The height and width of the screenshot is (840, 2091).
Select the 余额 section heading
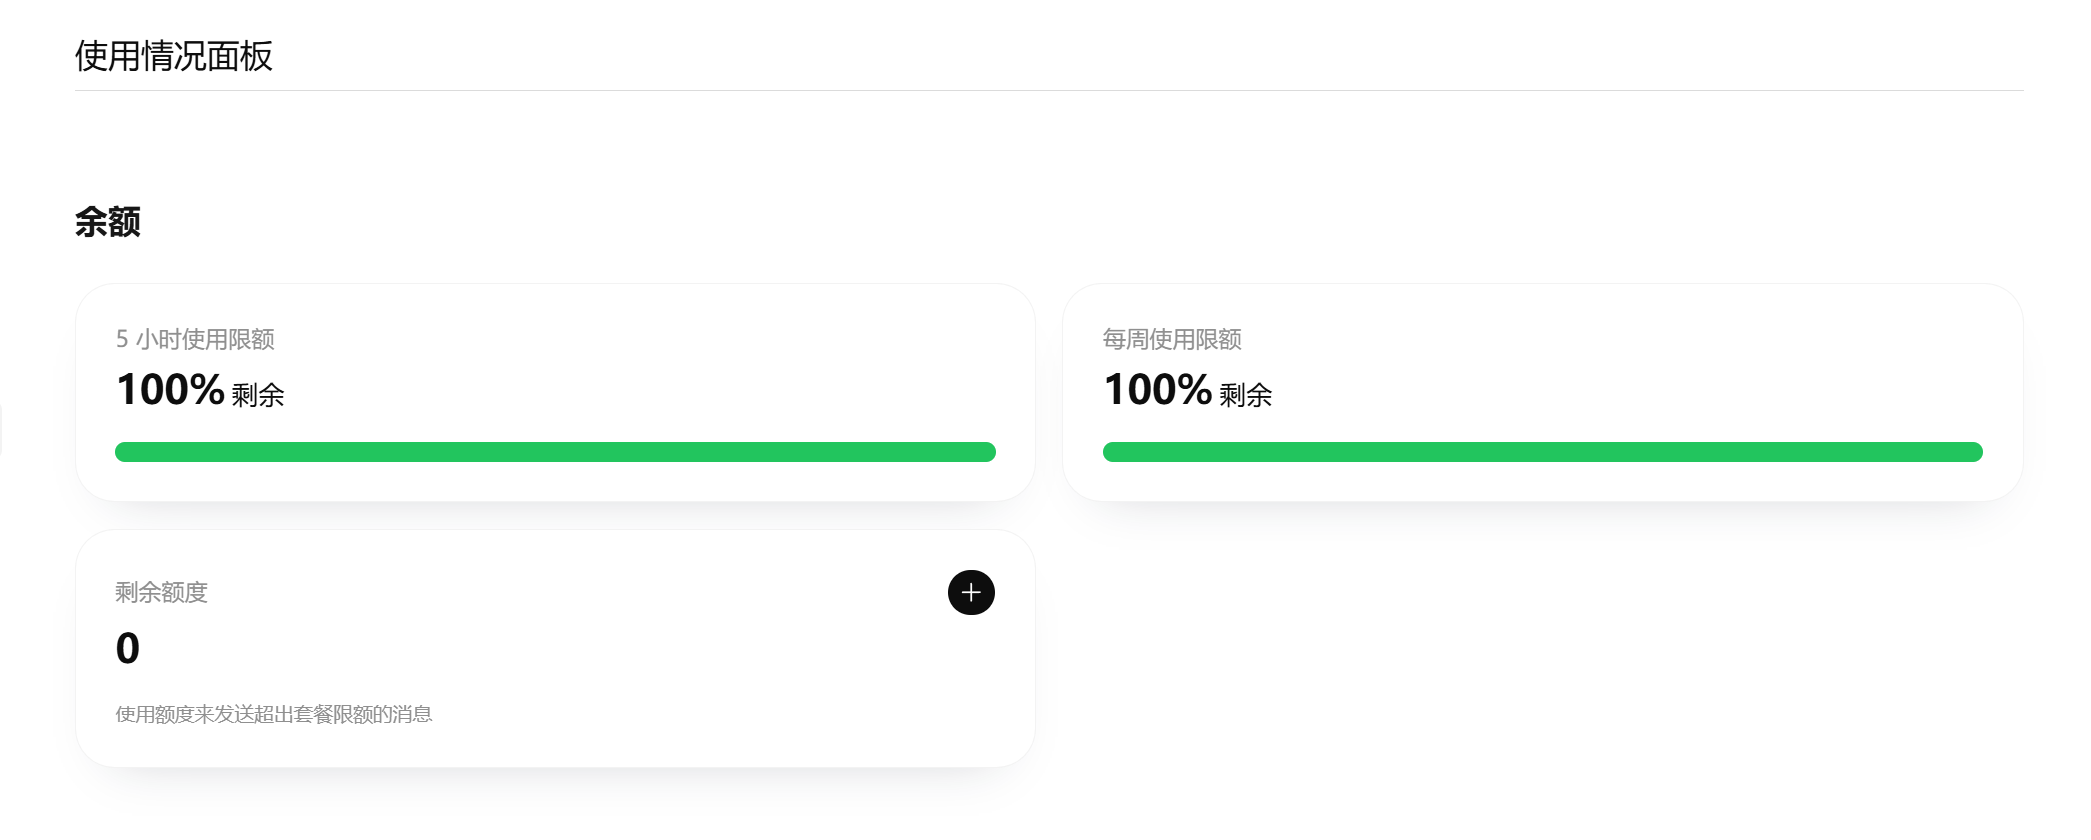108,222
